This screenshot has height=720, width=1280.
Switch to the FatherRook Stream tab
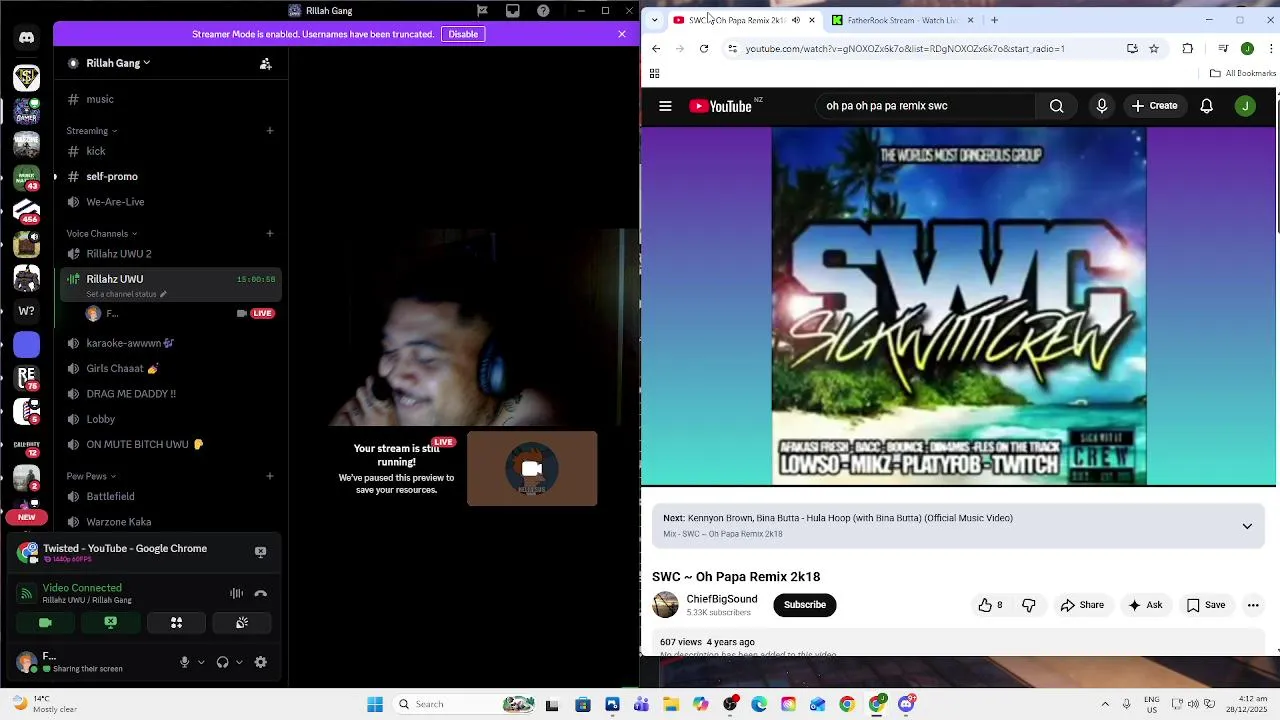tap(902, 20)
